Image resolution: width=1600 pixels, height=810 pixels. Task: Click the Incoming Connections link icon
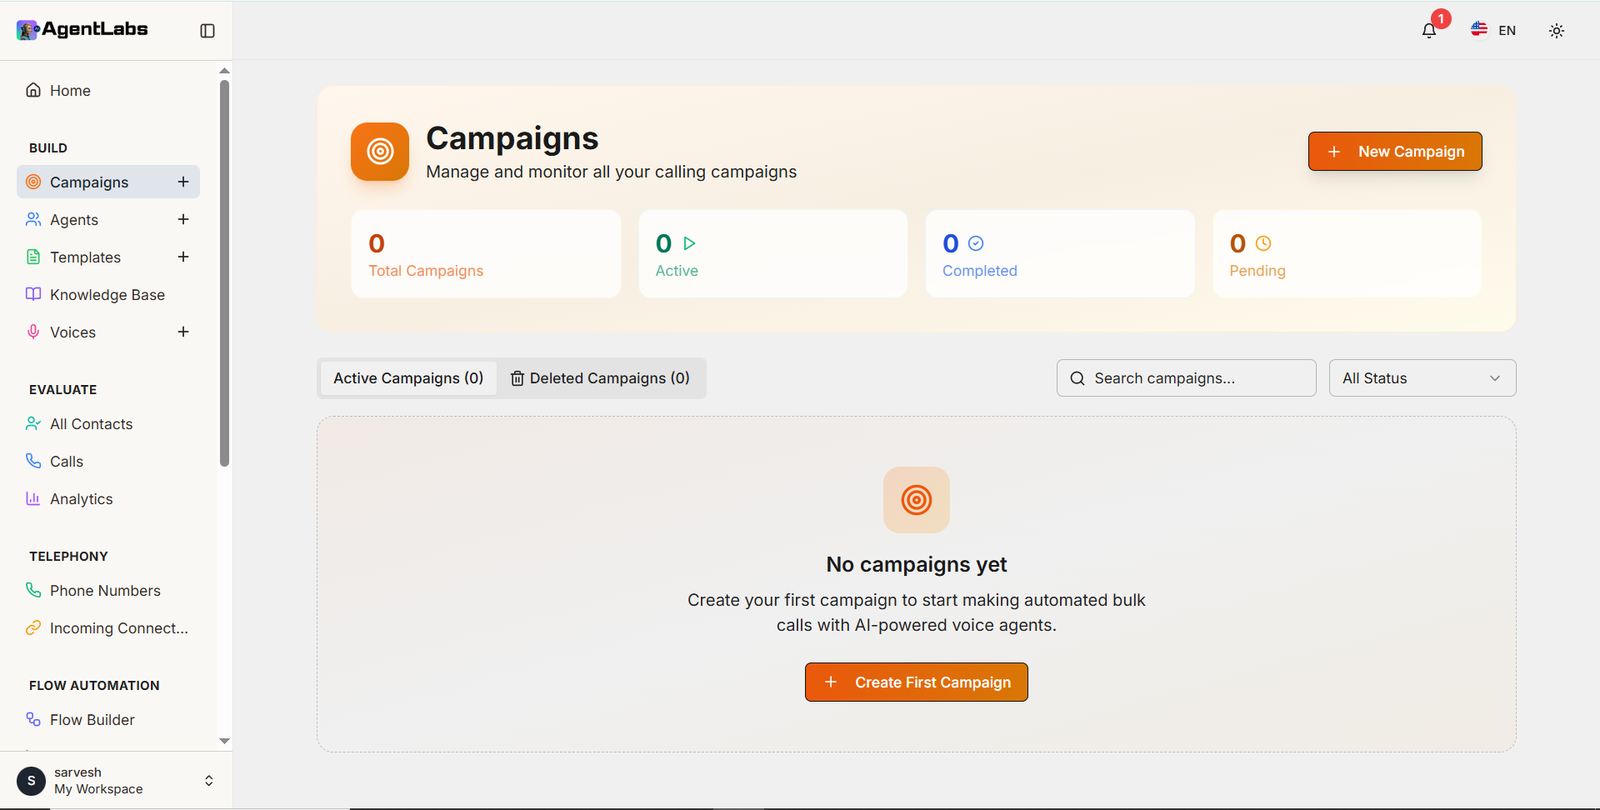(33, 628)
